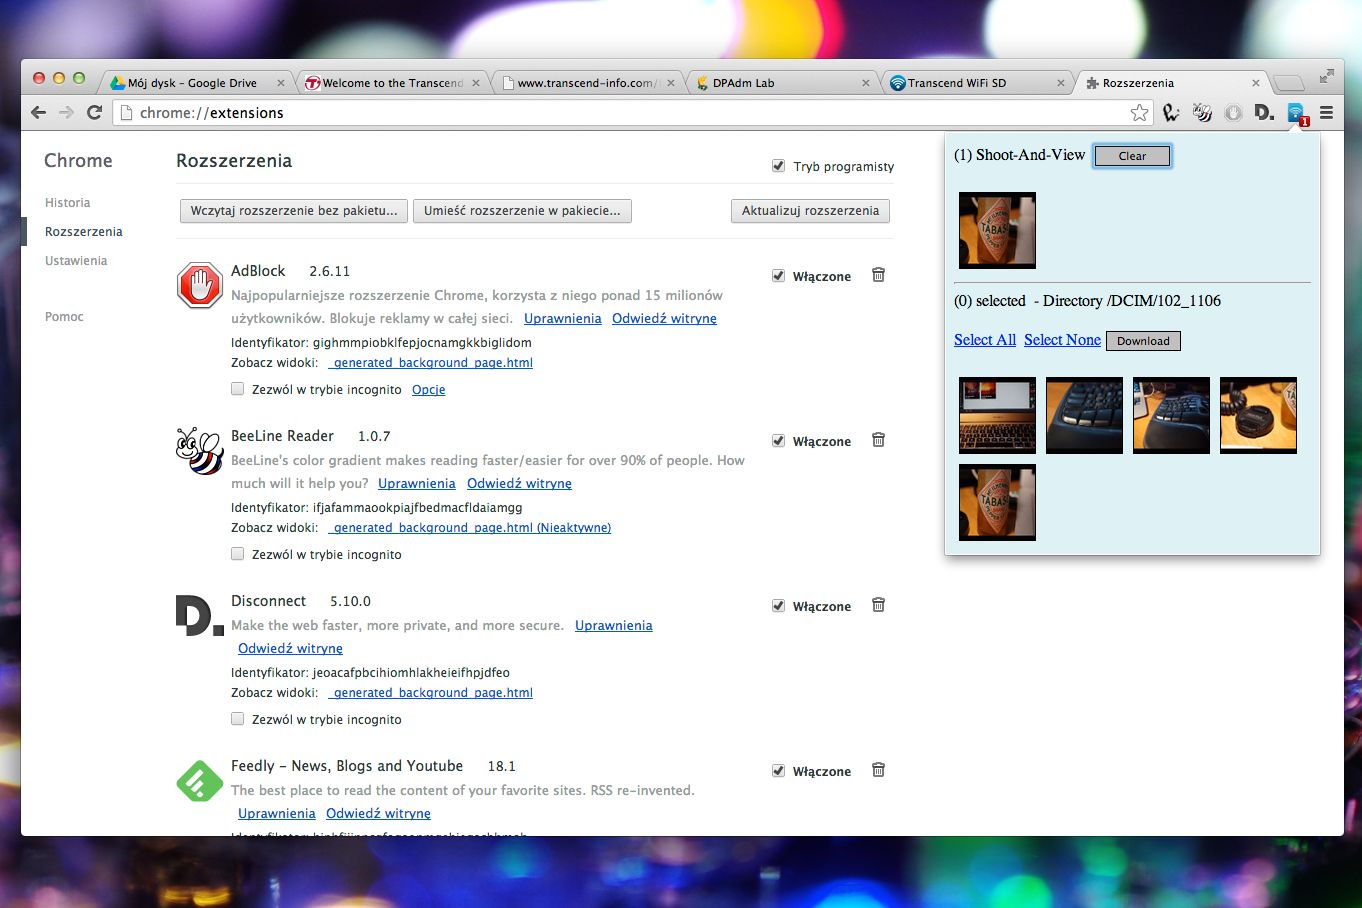1362x908 pixels.
Task: Click Wczytaj rozszerzenie bez pakietu button
Action: pos(294,211)
